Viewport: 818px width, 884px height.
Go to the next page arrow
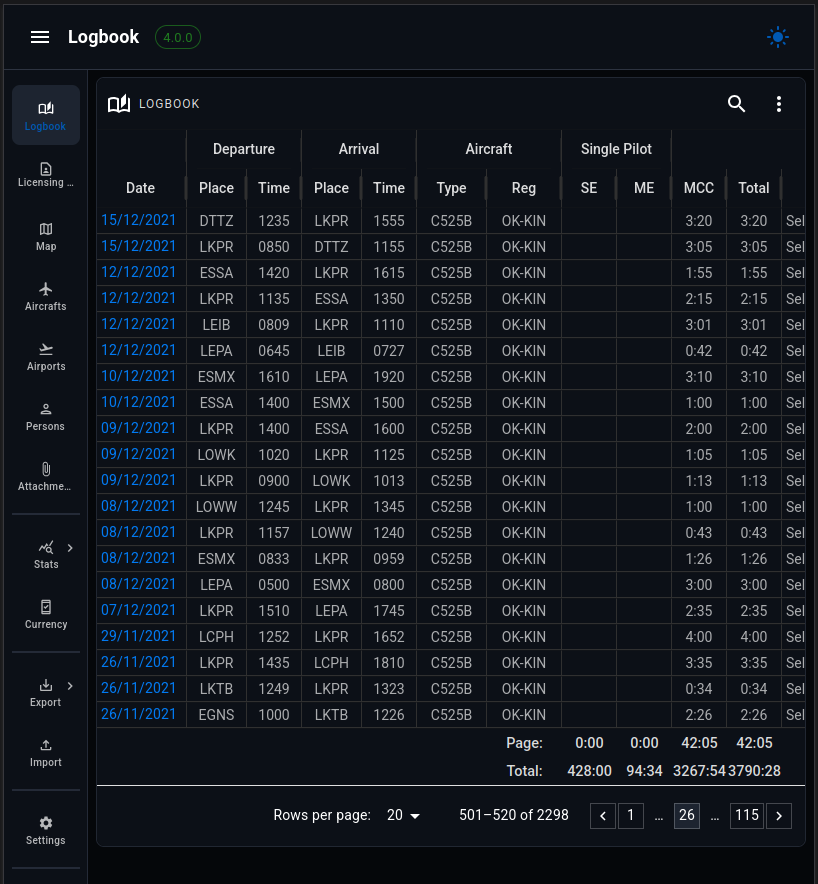coord(779,816)
